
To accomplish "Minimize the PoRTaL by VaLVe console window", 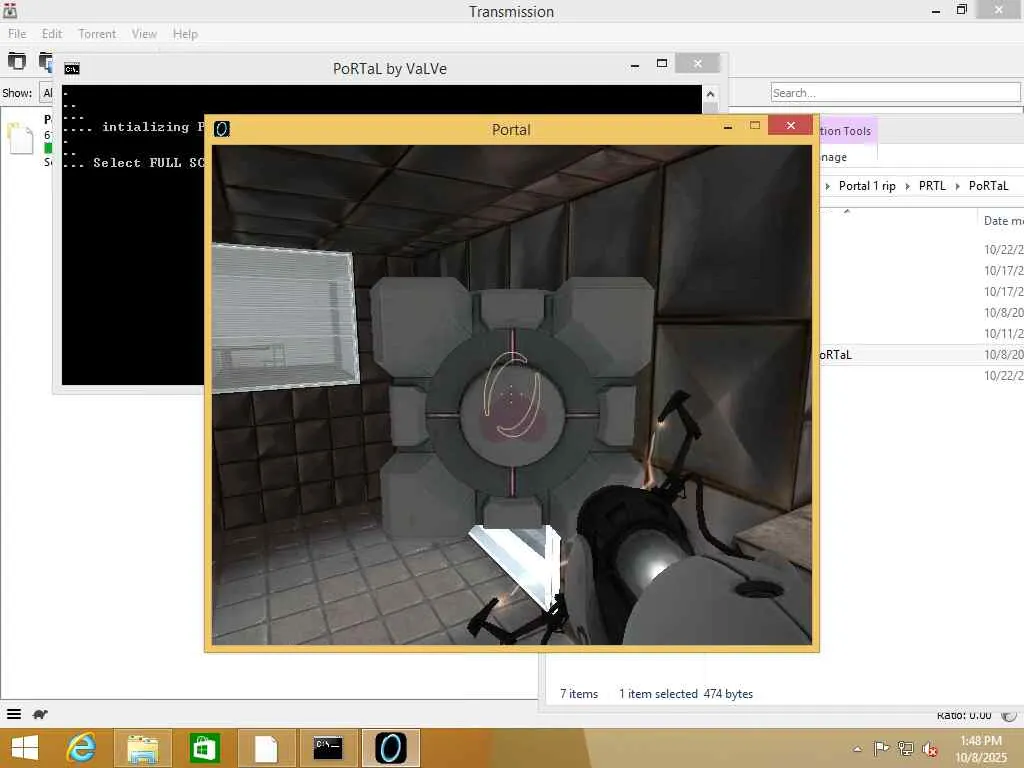I will 635,65.
